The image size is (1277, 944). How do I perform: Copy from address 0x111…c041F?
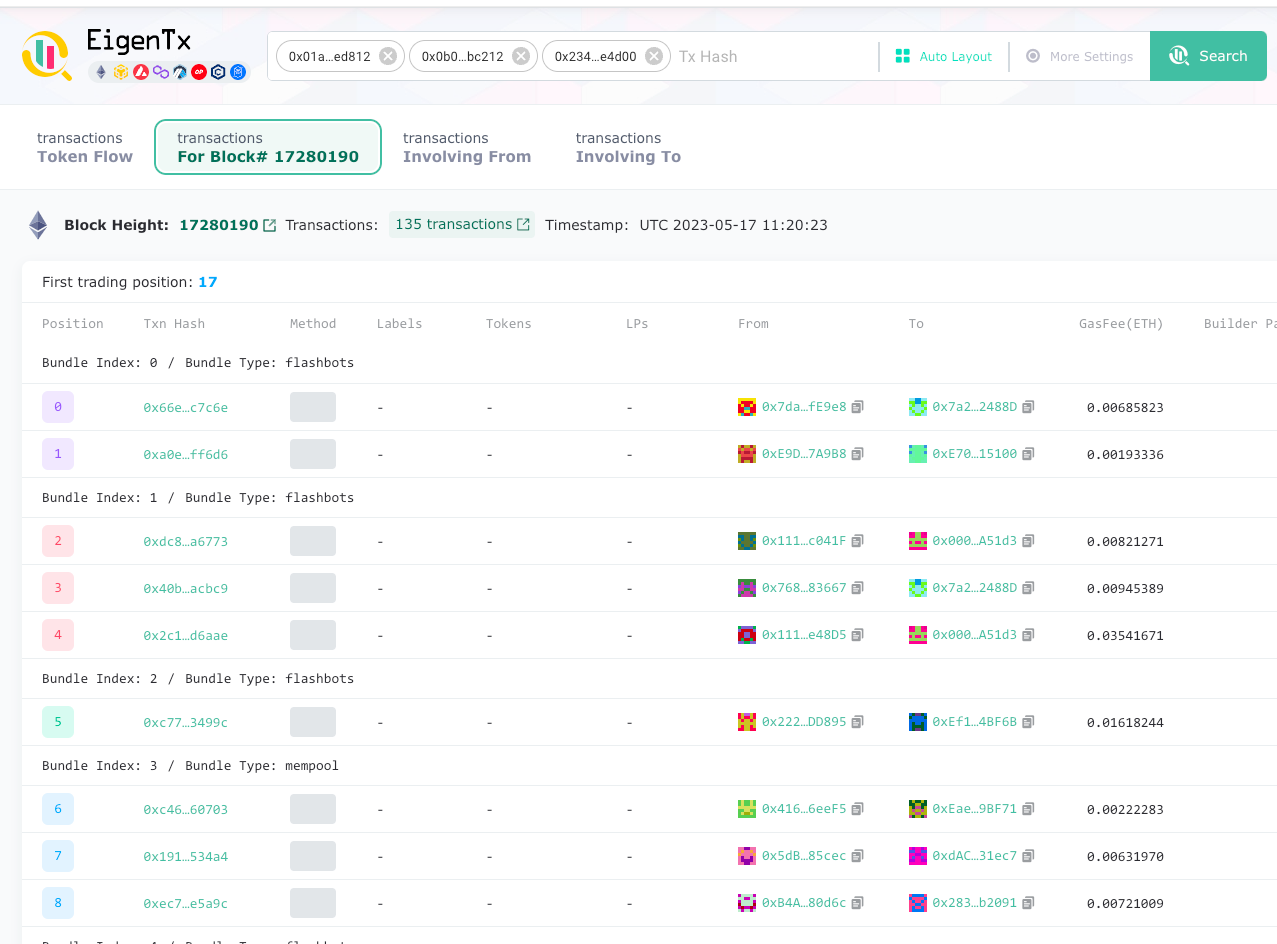click(858, 541)
